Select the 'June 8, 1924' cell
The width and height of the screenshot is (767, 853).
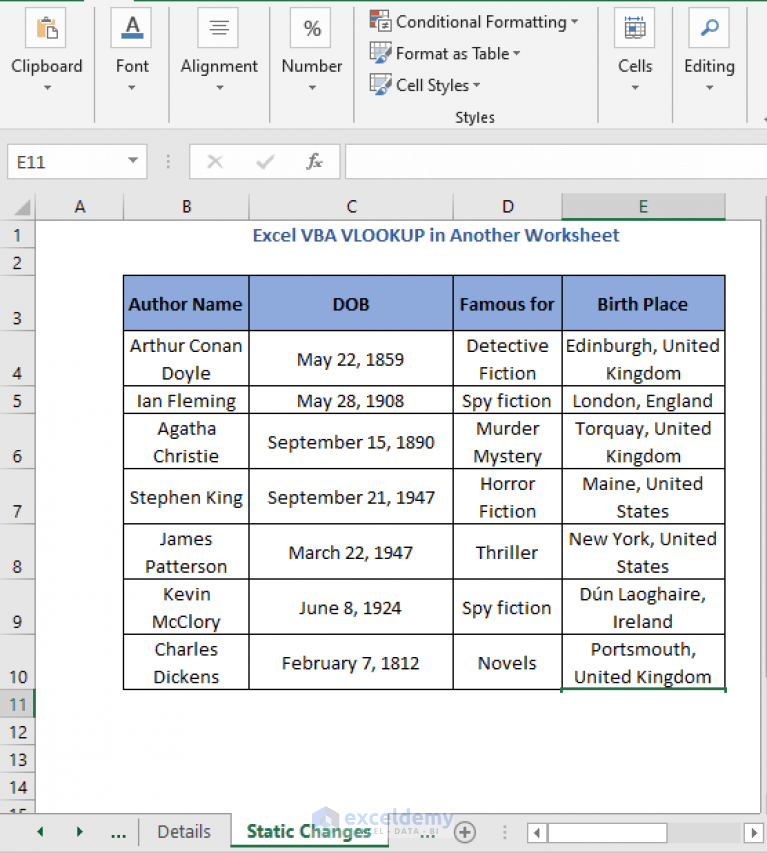[x=351, y=607]
